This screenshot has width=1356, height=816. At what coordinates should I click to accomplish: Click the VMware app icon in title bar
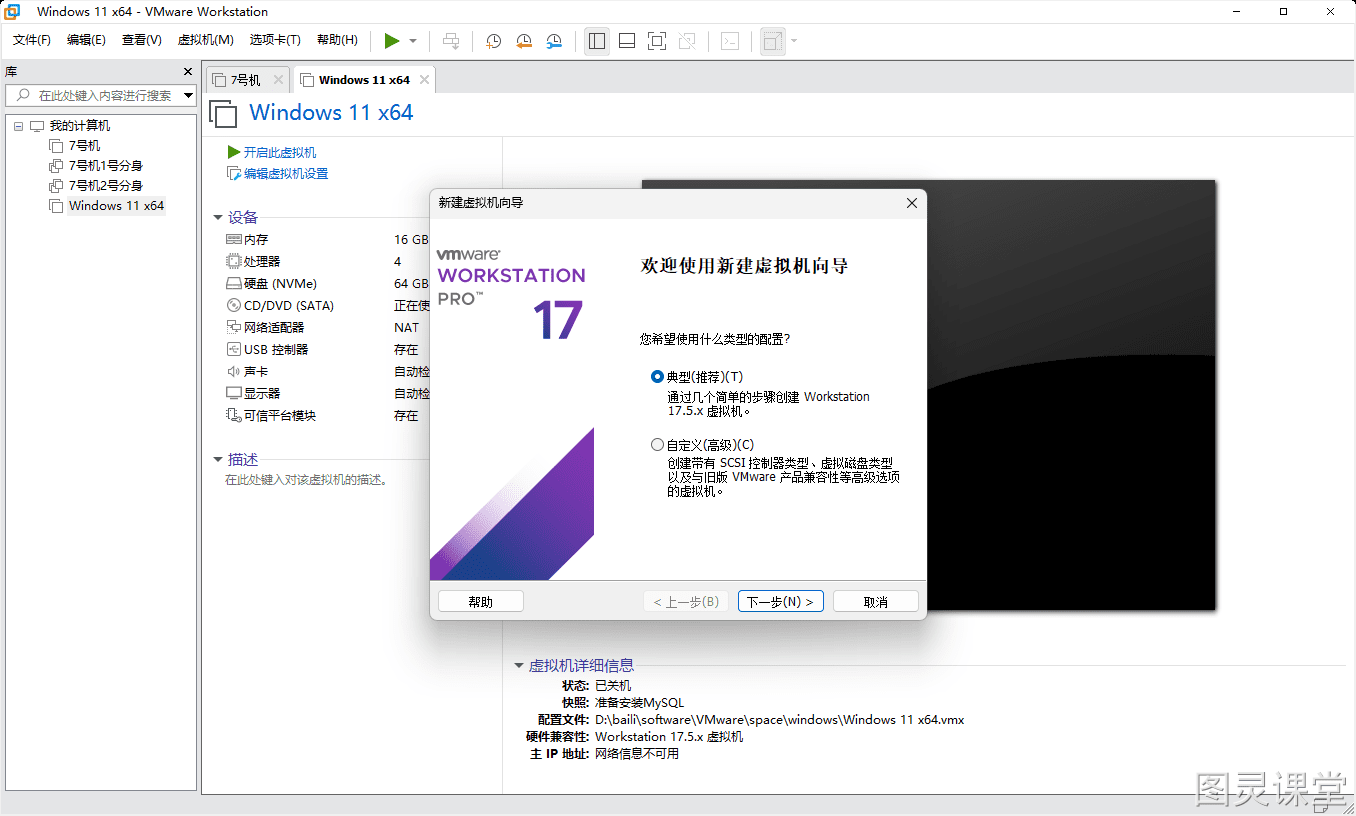click(x=14, y=12)
